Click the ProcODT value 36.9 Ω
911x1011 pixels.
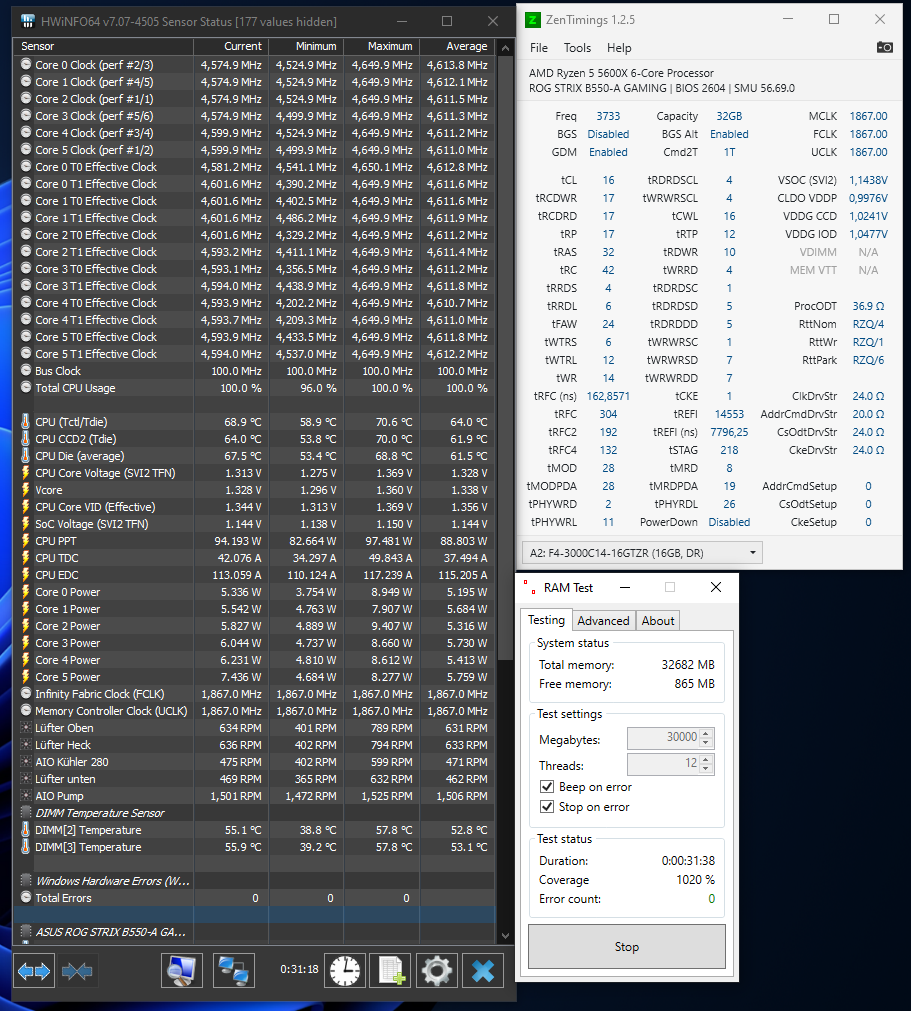click(x=868, y=306)
